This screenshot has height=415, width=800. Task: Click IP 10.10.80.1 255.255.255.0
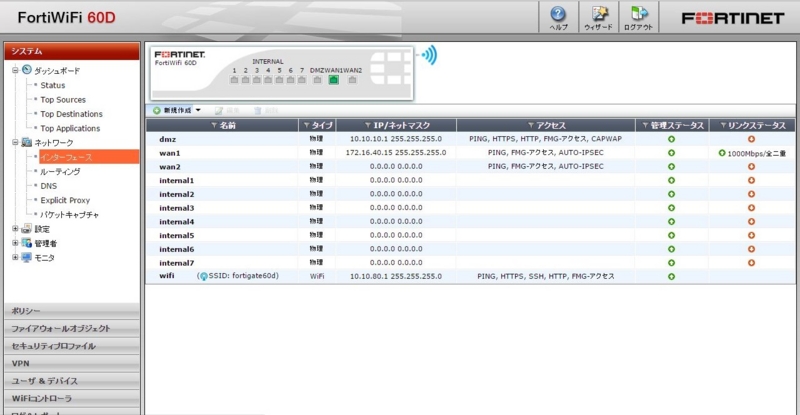[396, 276]
